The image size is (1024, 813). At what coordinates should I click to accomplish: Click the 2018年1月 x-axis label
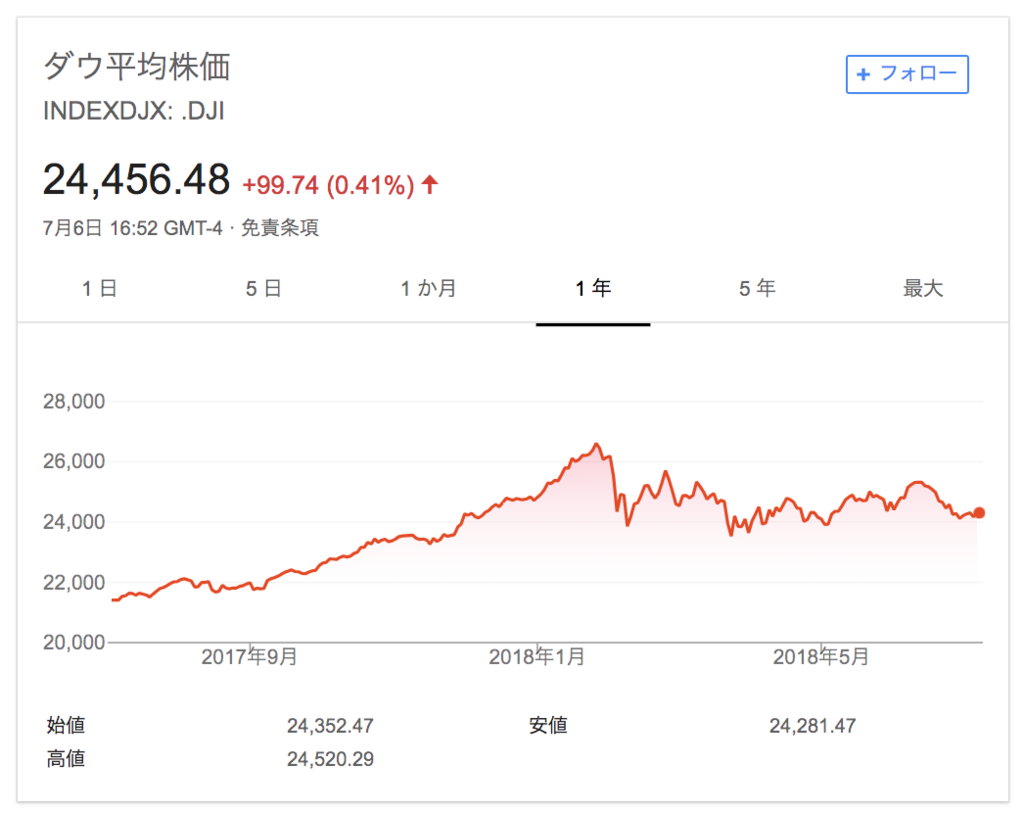pos(537,656)
